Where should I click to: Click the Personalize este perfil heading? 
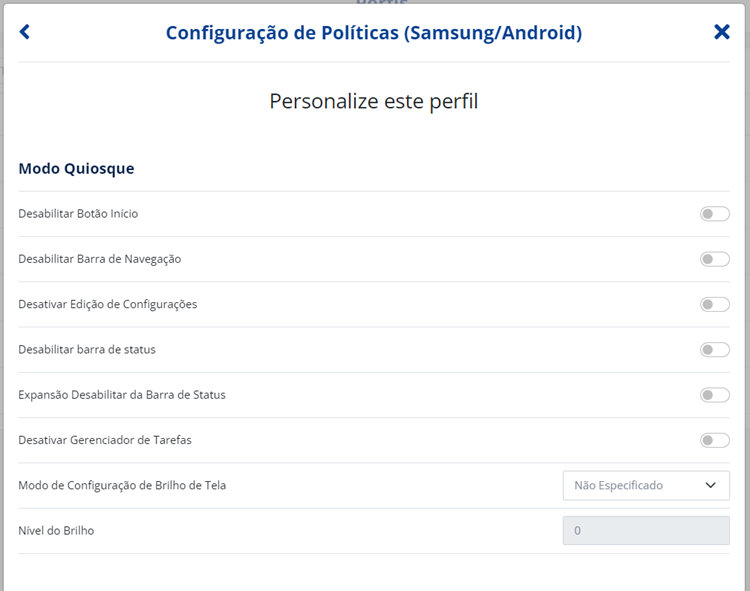point(374,101)
